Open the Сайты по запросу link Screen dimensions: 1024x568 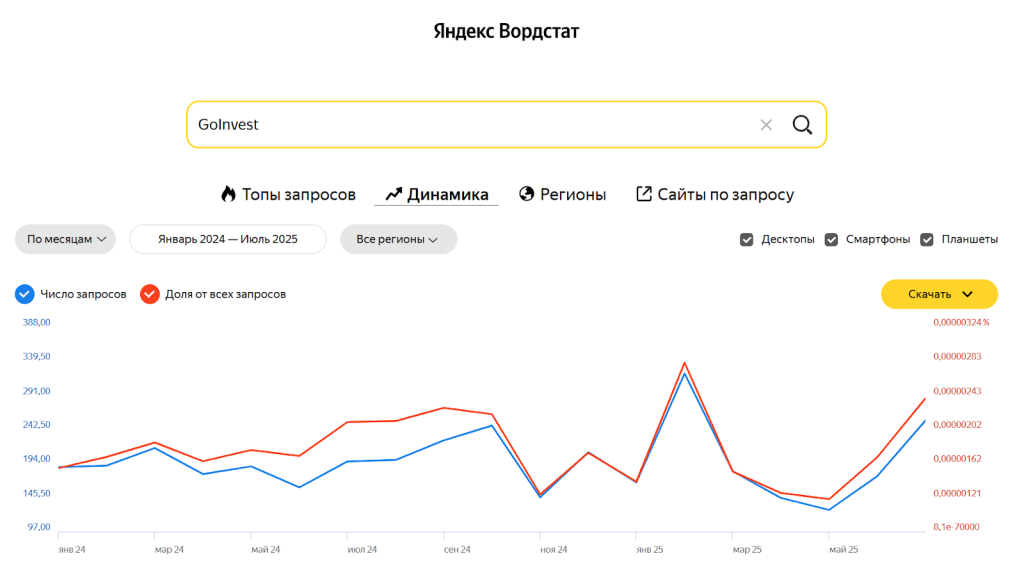(725, 194)
